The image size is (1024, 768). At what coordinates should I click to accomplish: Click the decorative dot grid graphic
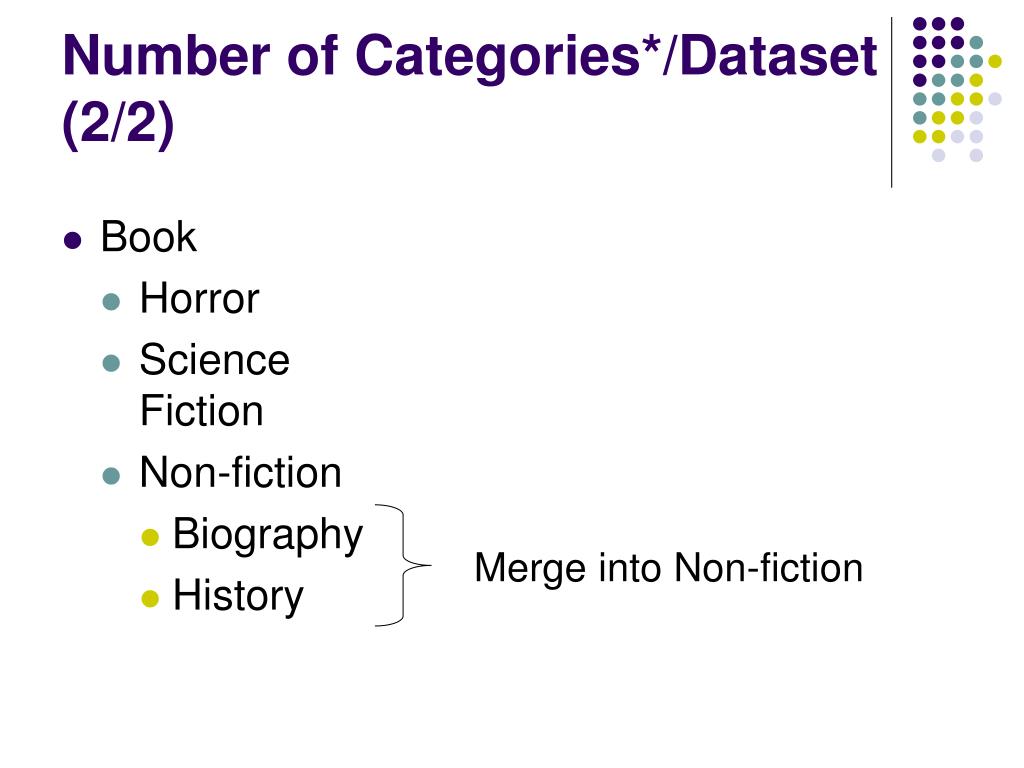click(x=957, y=89)
